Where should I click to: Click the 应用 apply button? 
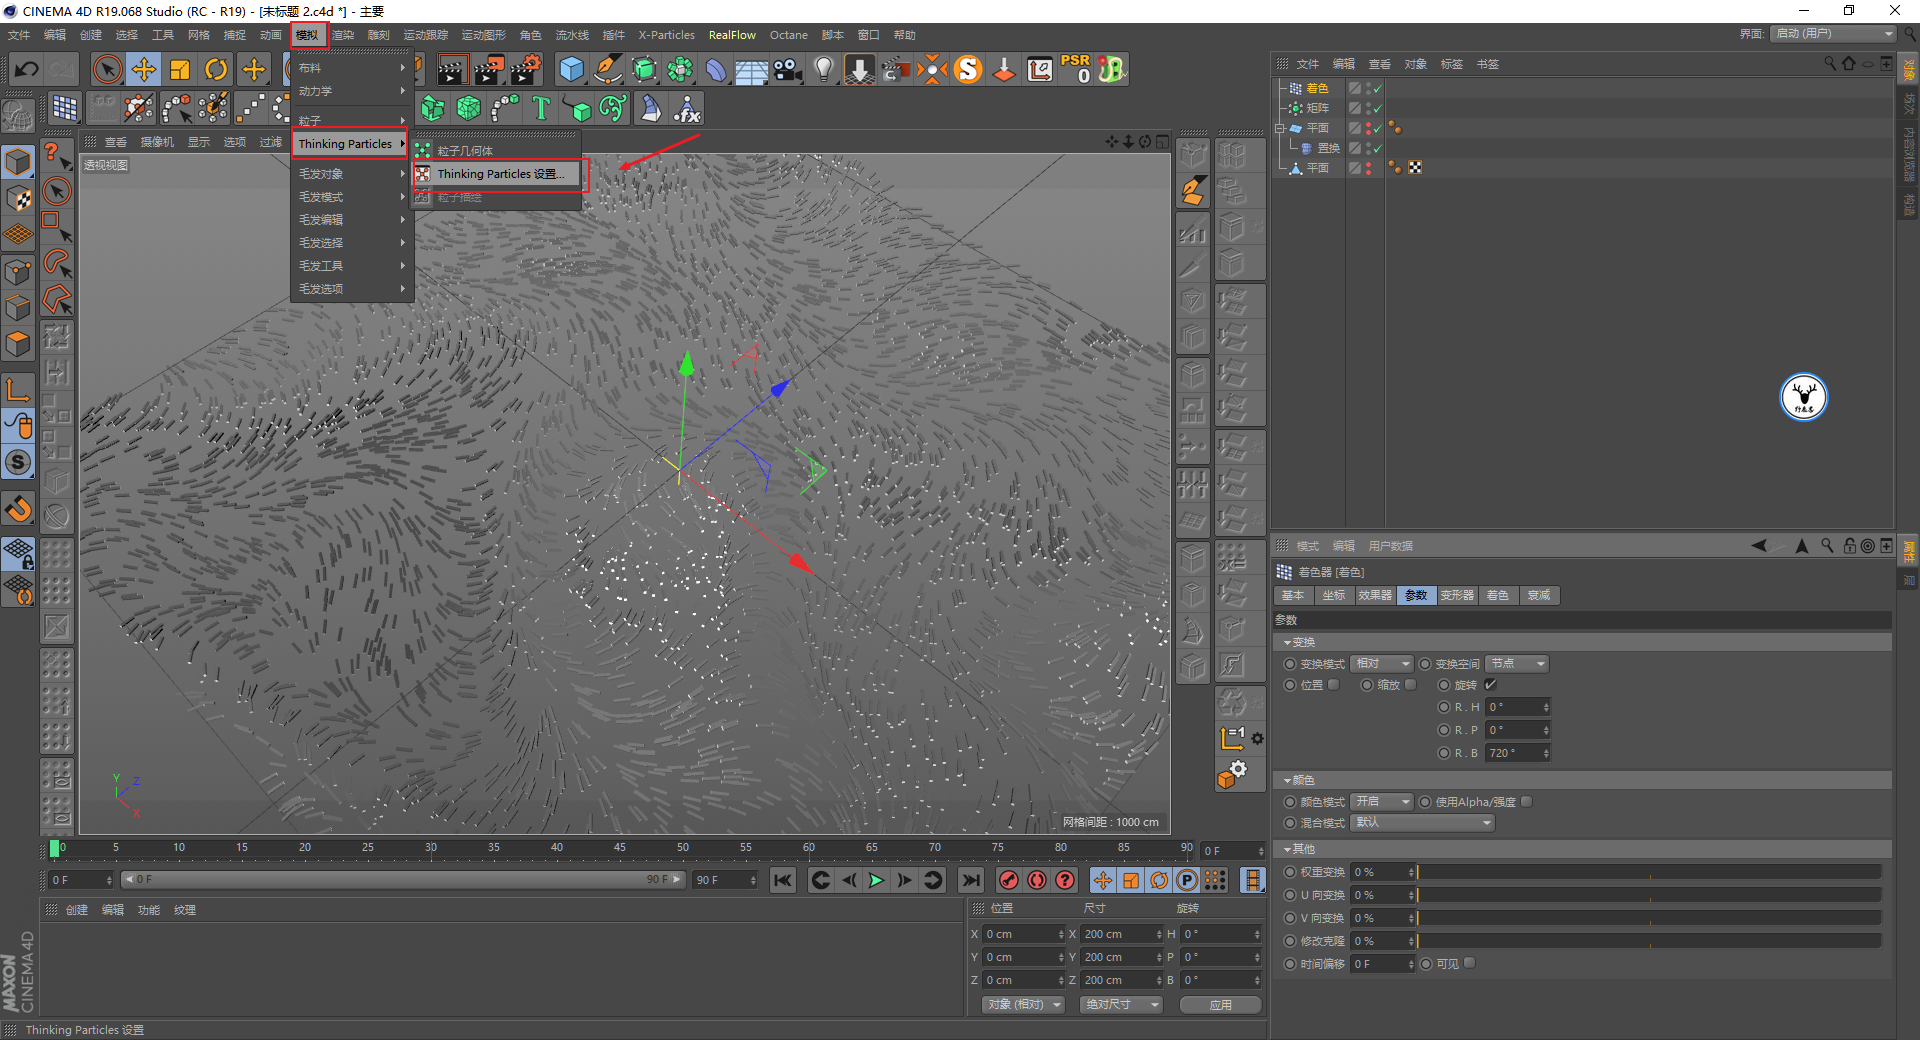[1220, 1004]
